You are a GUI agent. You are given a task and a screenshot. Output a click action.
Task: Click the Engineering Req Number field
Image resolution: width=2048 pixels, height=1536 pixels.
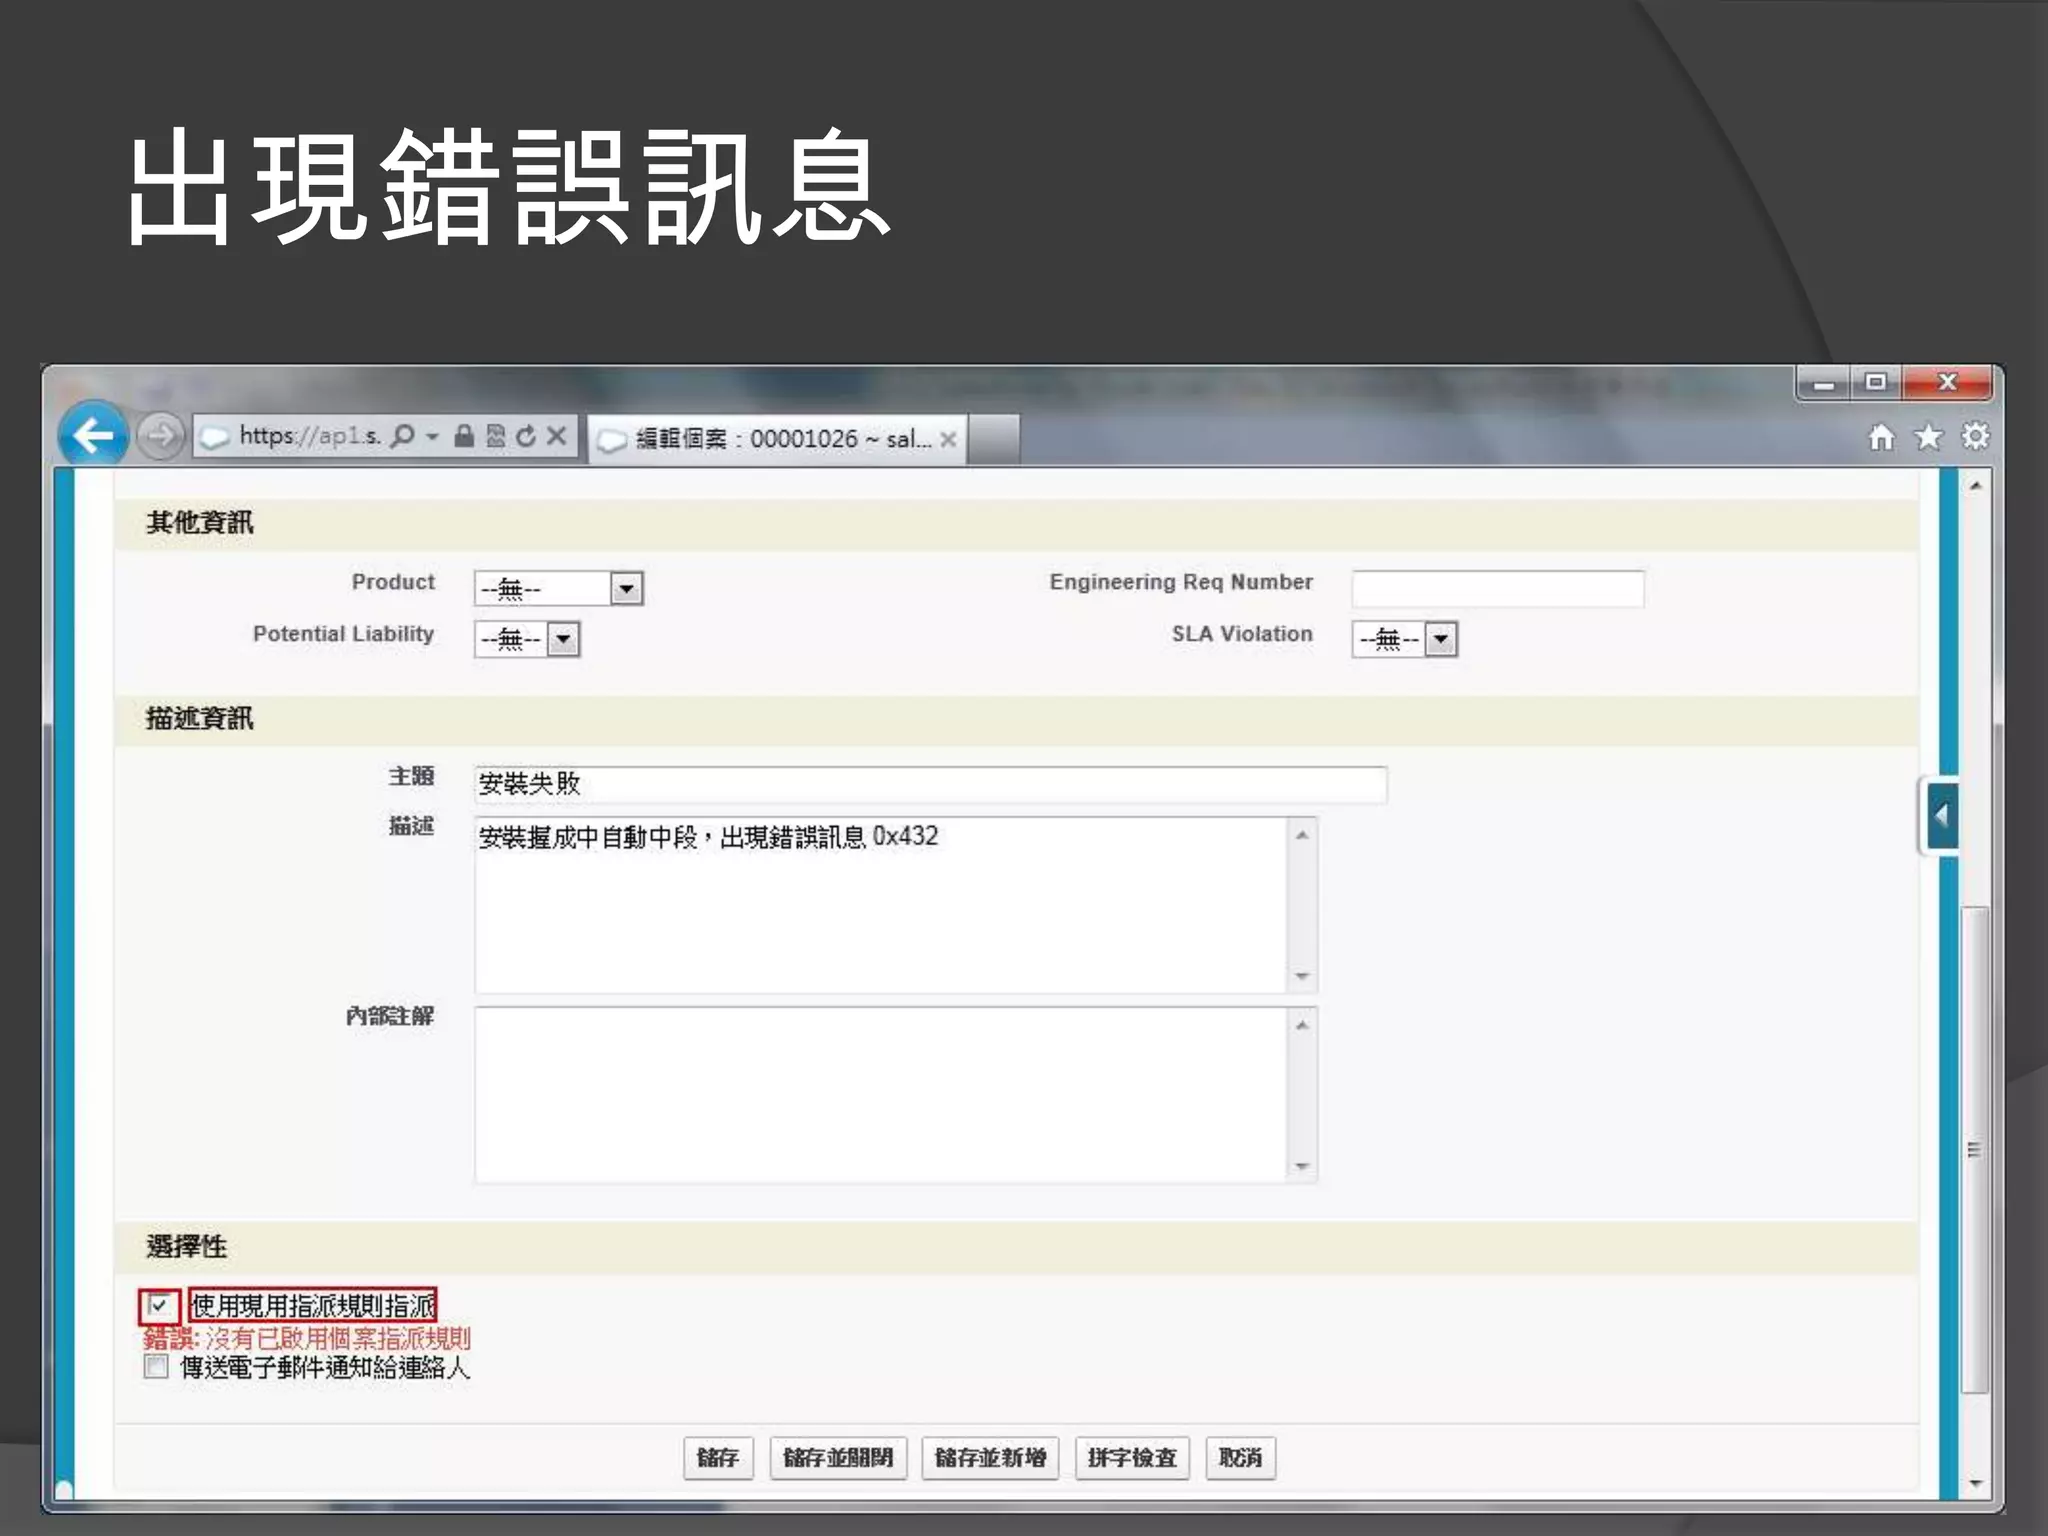pyautogui.click(x=1497, y=588)
